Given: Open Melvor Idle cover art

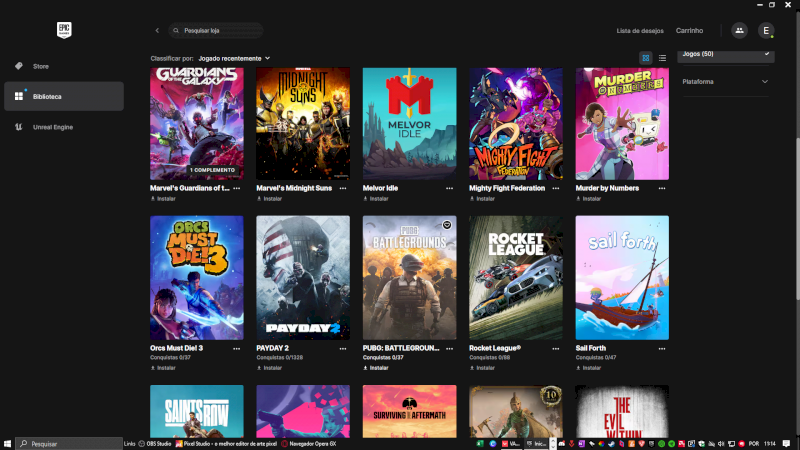Looking at the screenshot, I should coord(410,123).
